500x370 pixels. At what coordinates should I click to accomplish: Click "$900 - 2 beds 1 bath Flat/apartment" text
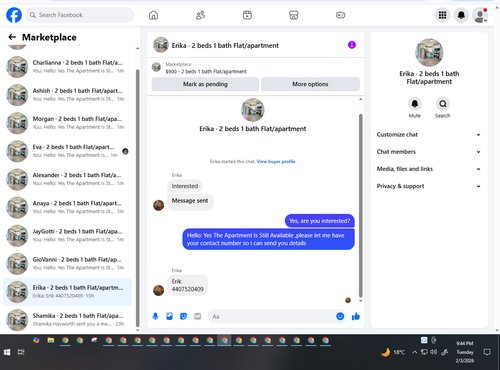206,71
